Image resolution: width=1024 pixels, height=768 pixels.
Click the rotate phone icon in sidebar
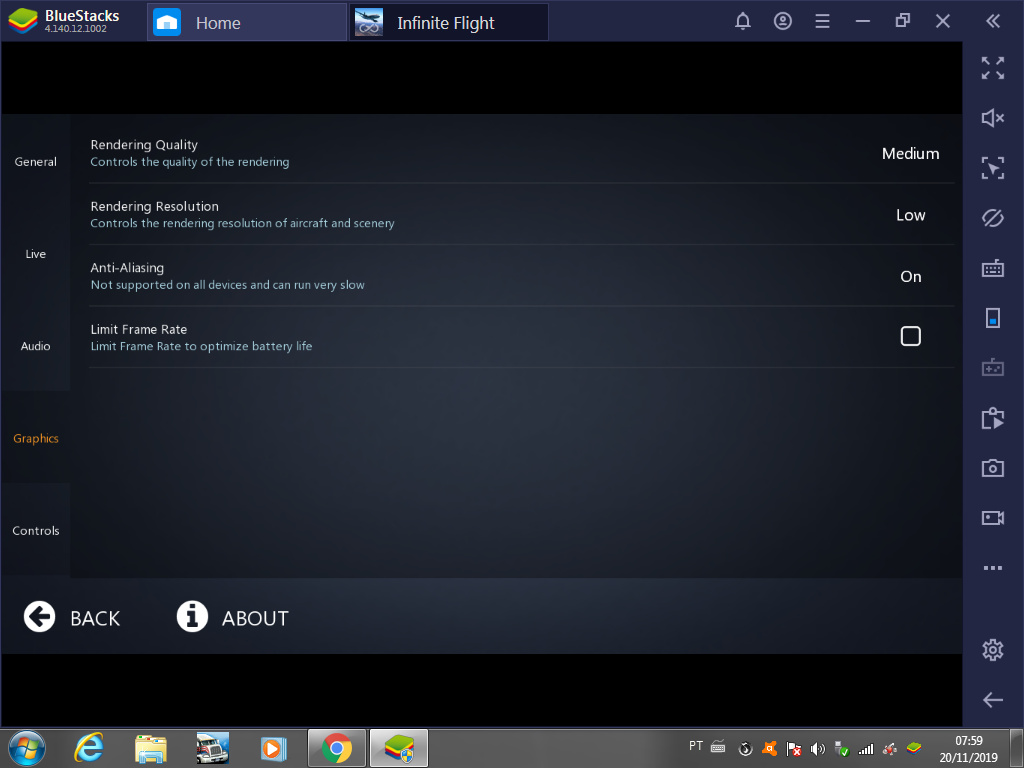[x=993, y=318]
